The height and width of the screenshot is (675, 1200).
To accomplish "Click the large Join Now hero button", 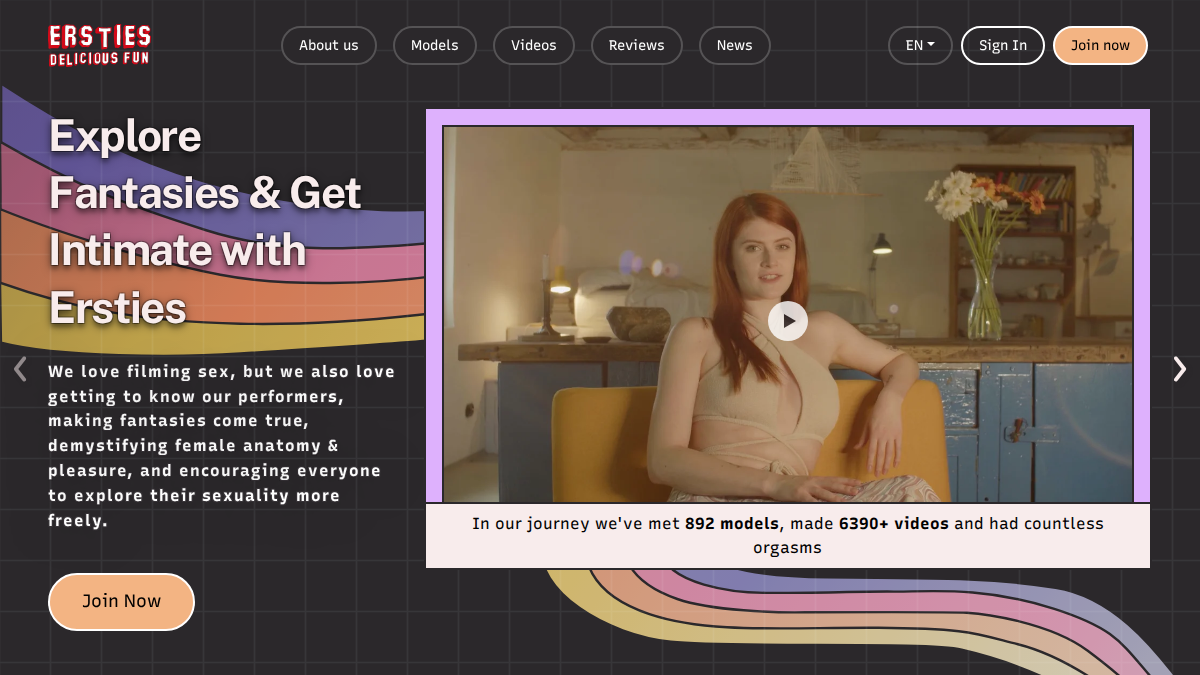I will point(121,602).
